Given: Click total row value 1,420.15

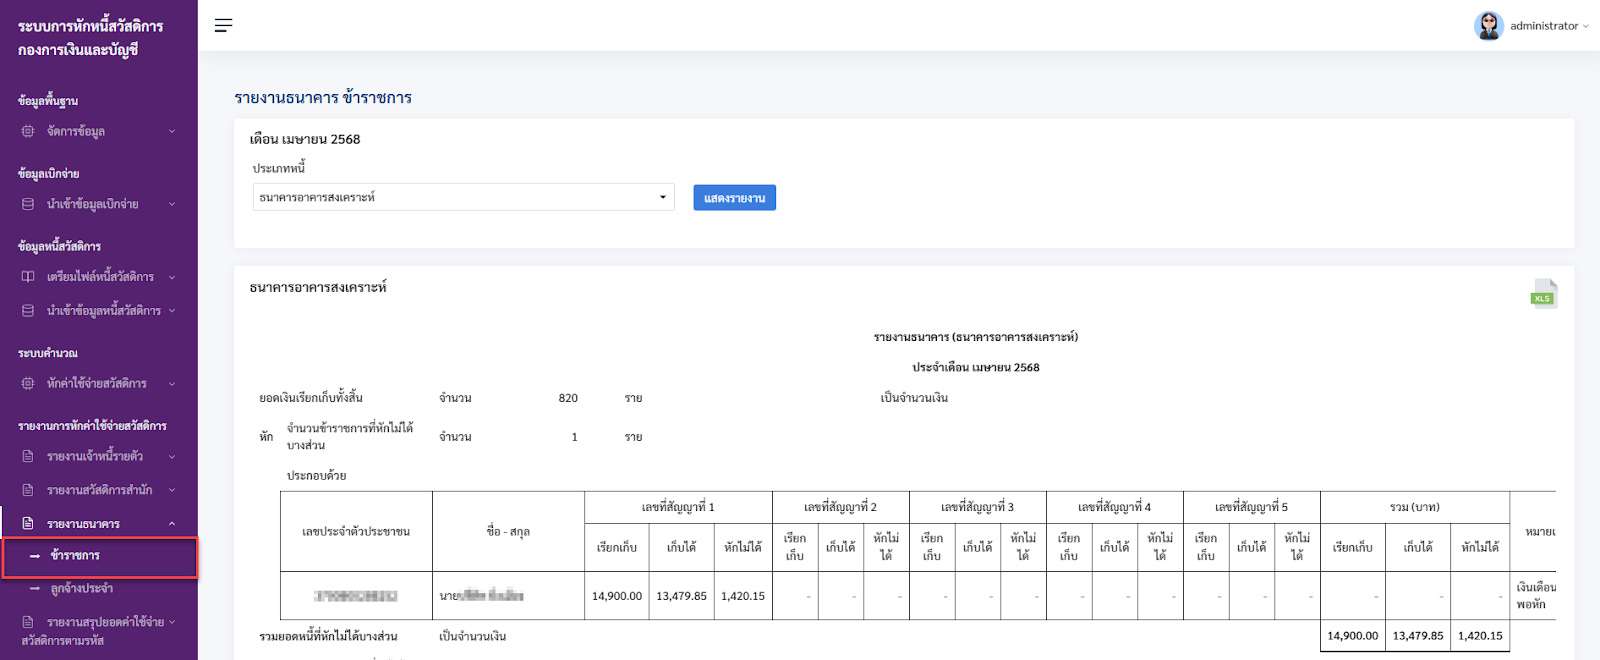Looking at the screenshot, I should point(1480,636).
